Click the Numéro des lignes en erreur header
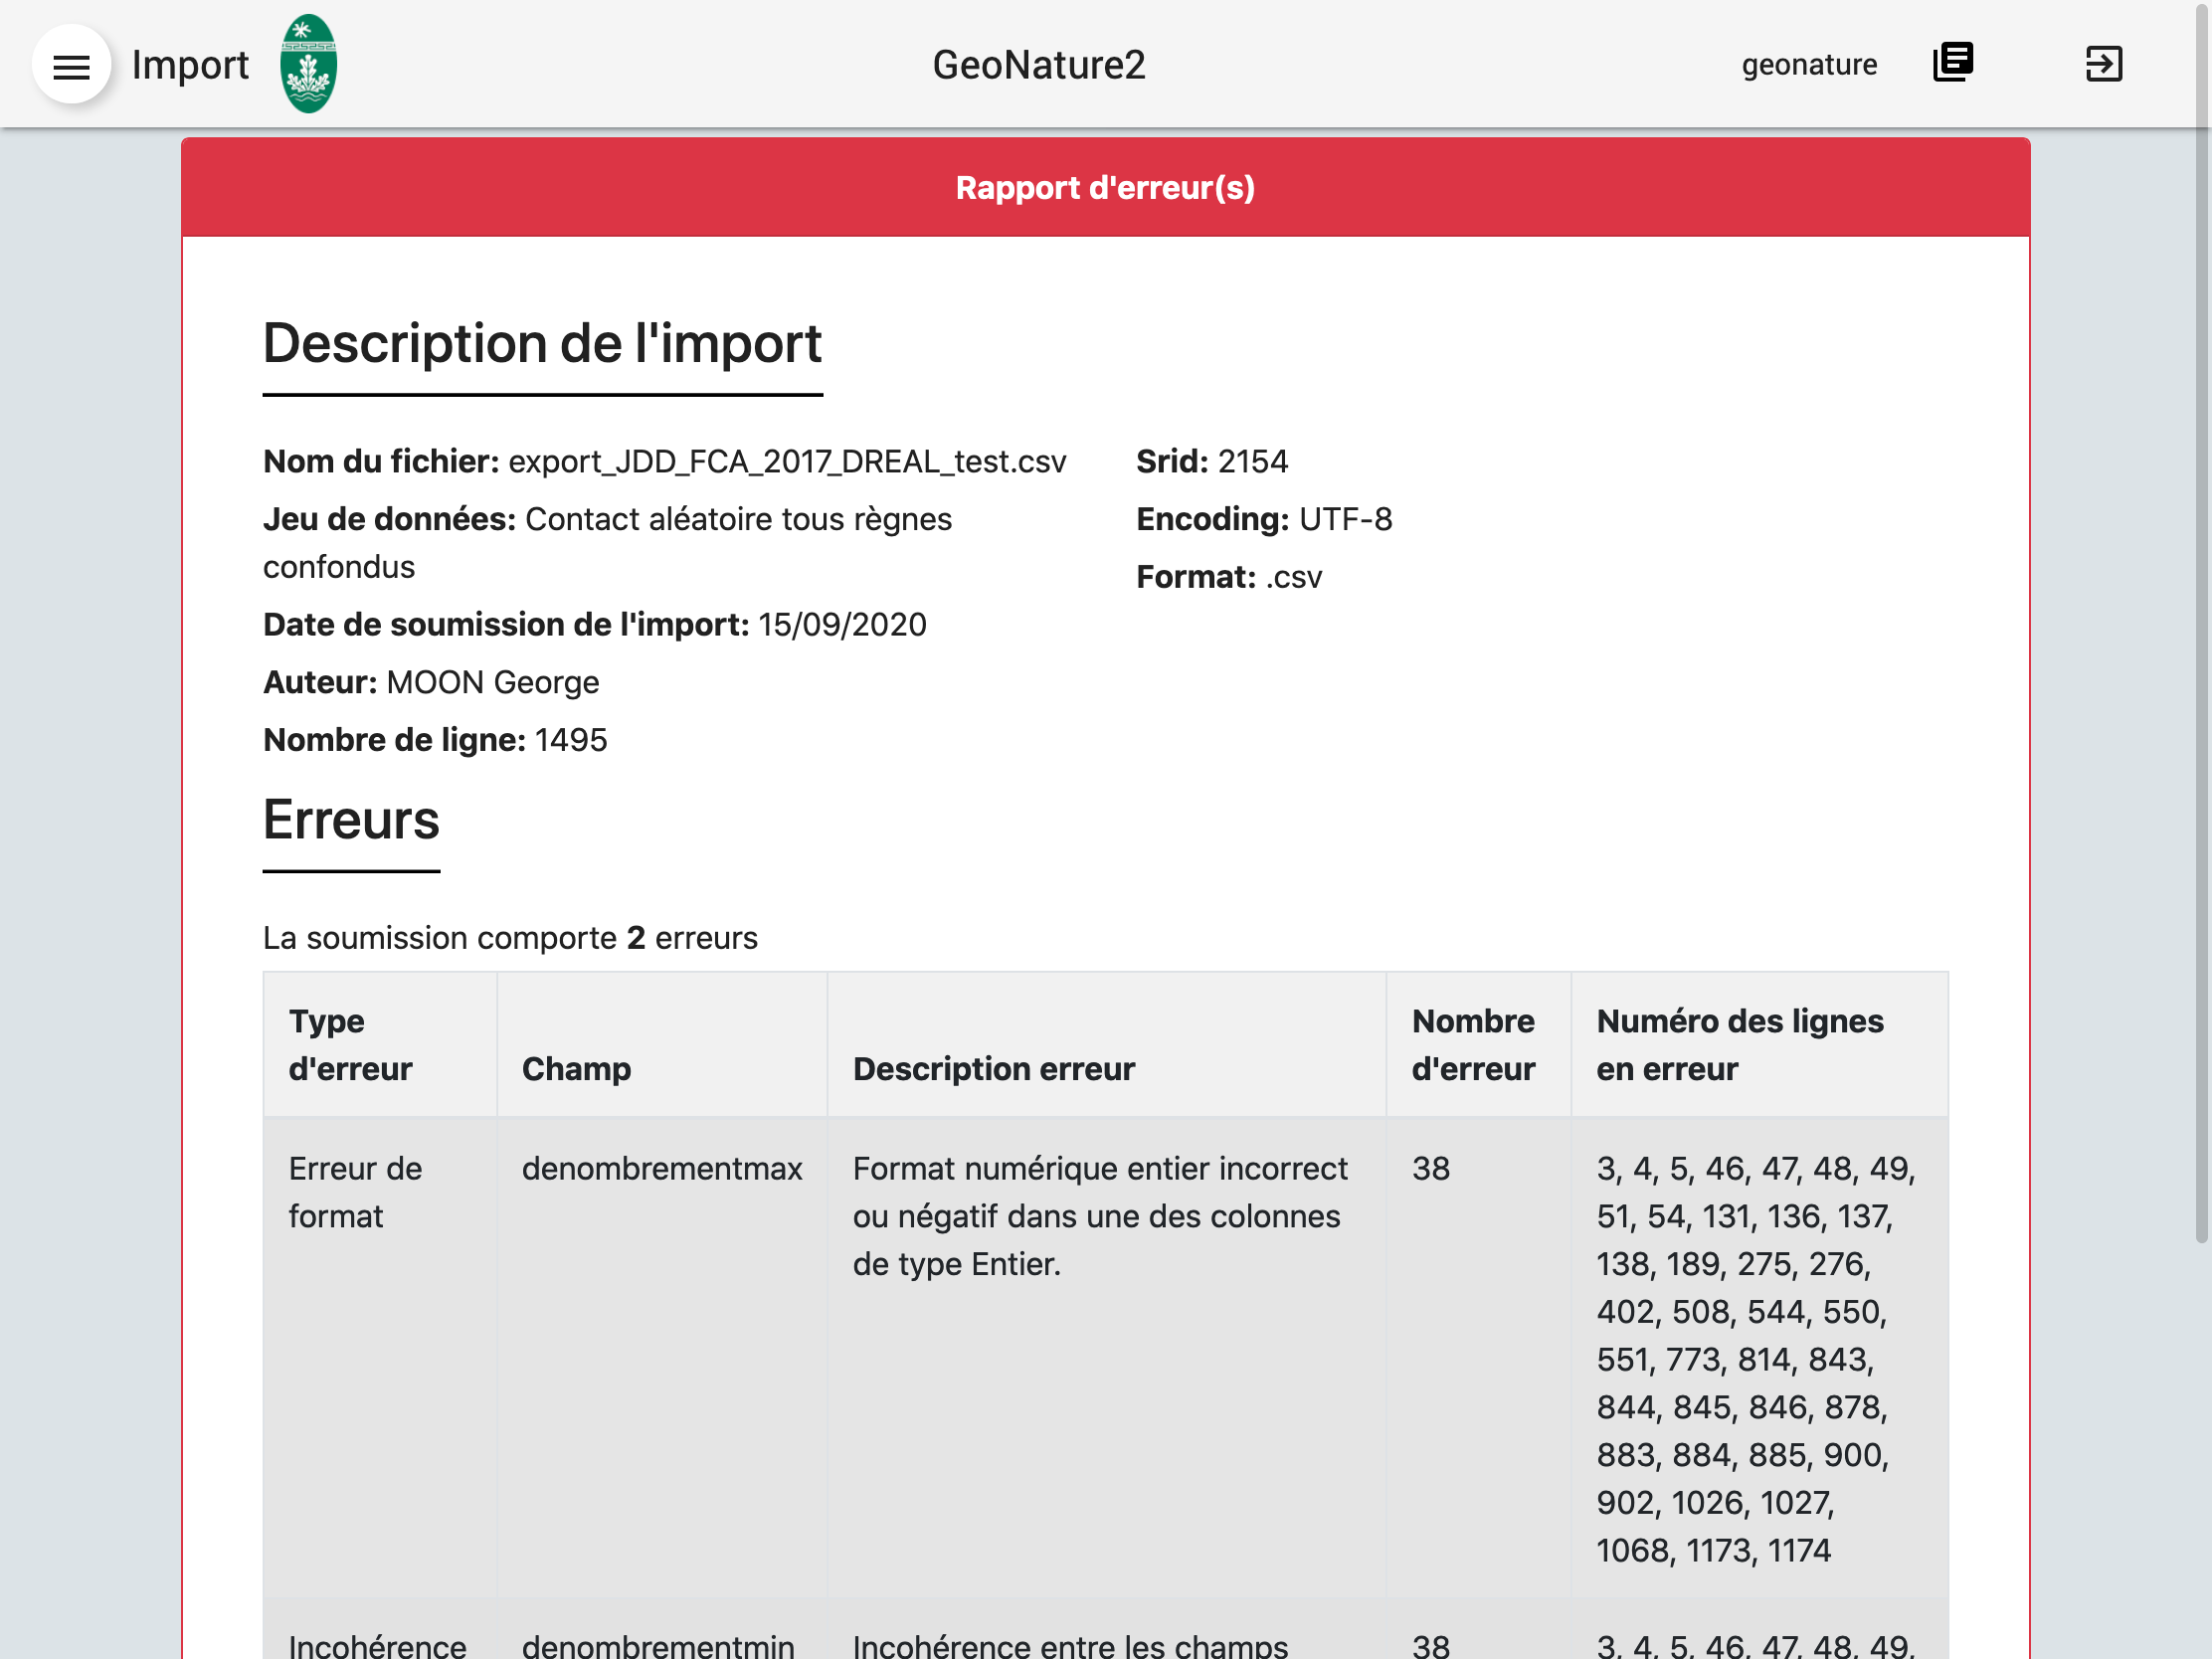2212x1659 pixels. click(x=1760, y=1045)
